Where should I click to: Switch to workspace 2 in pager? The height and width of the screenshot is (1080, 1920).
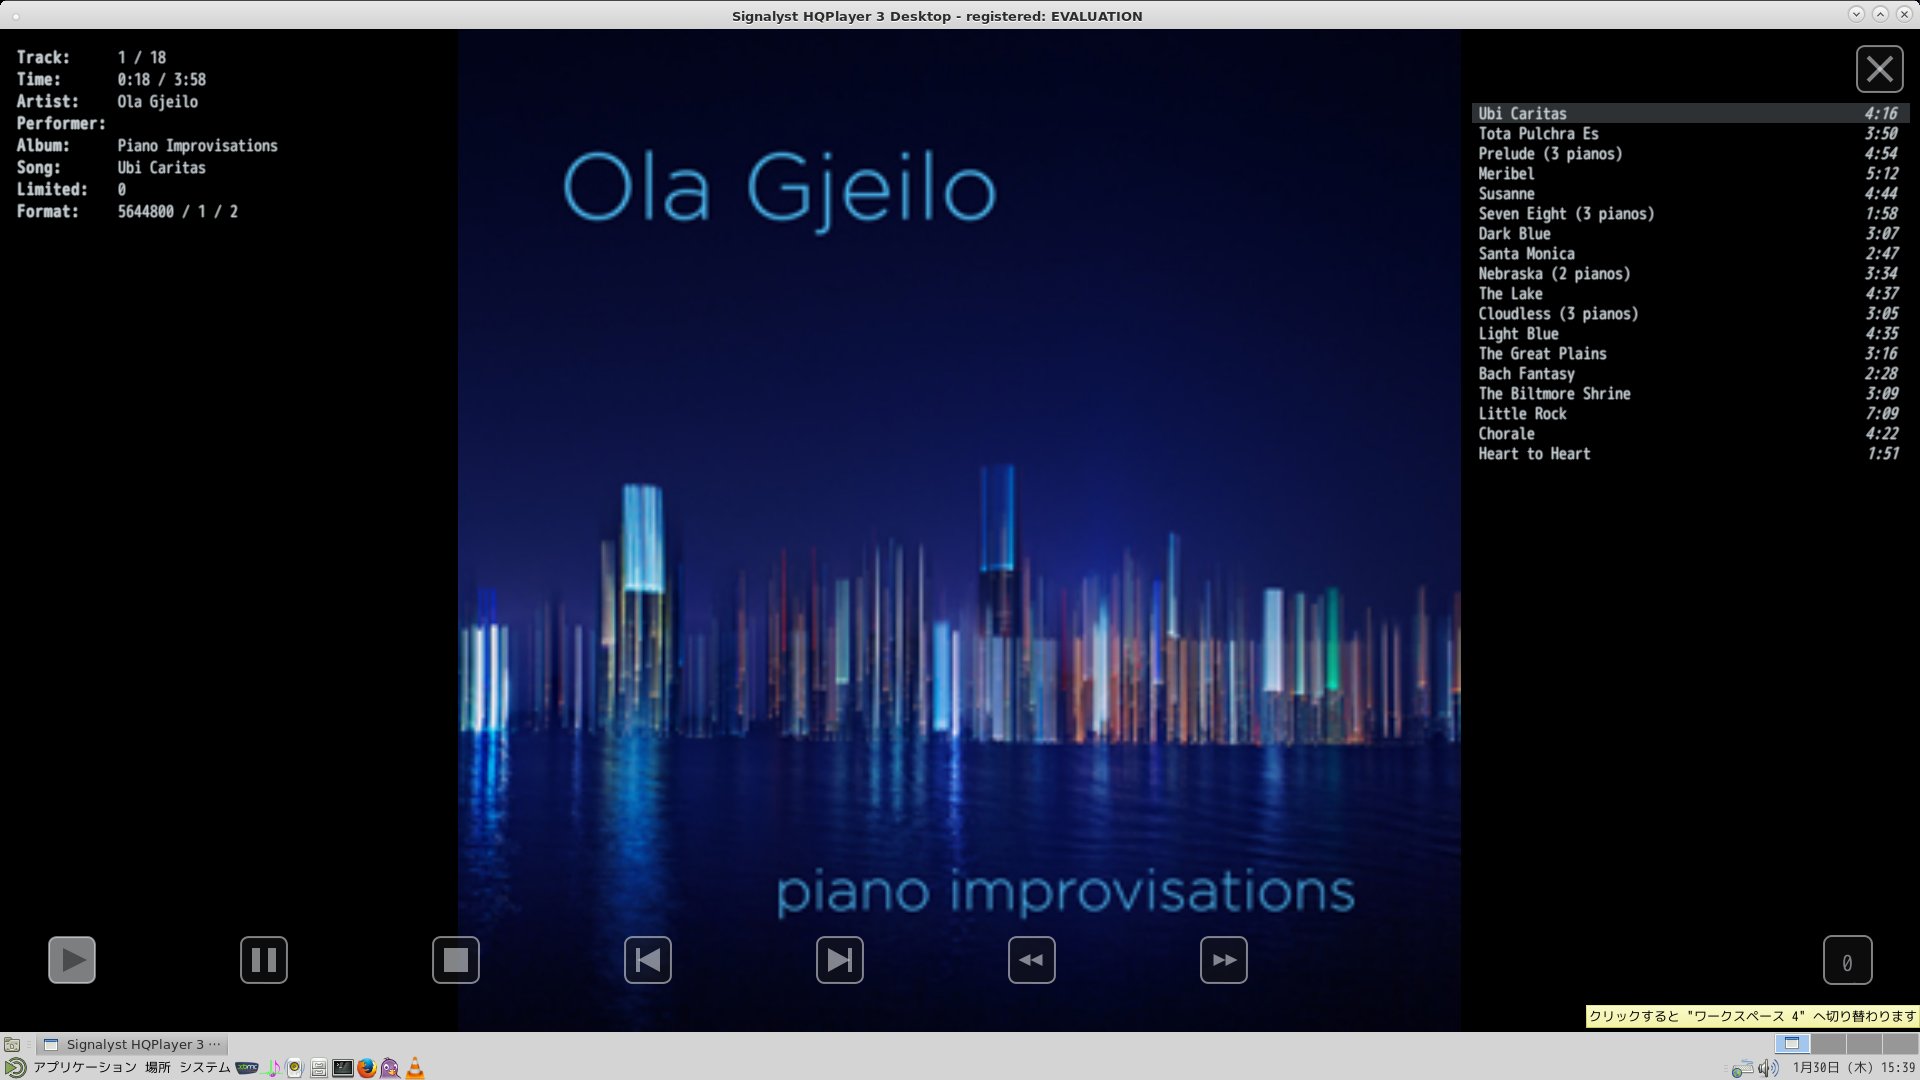(x=1828, y=1044)
